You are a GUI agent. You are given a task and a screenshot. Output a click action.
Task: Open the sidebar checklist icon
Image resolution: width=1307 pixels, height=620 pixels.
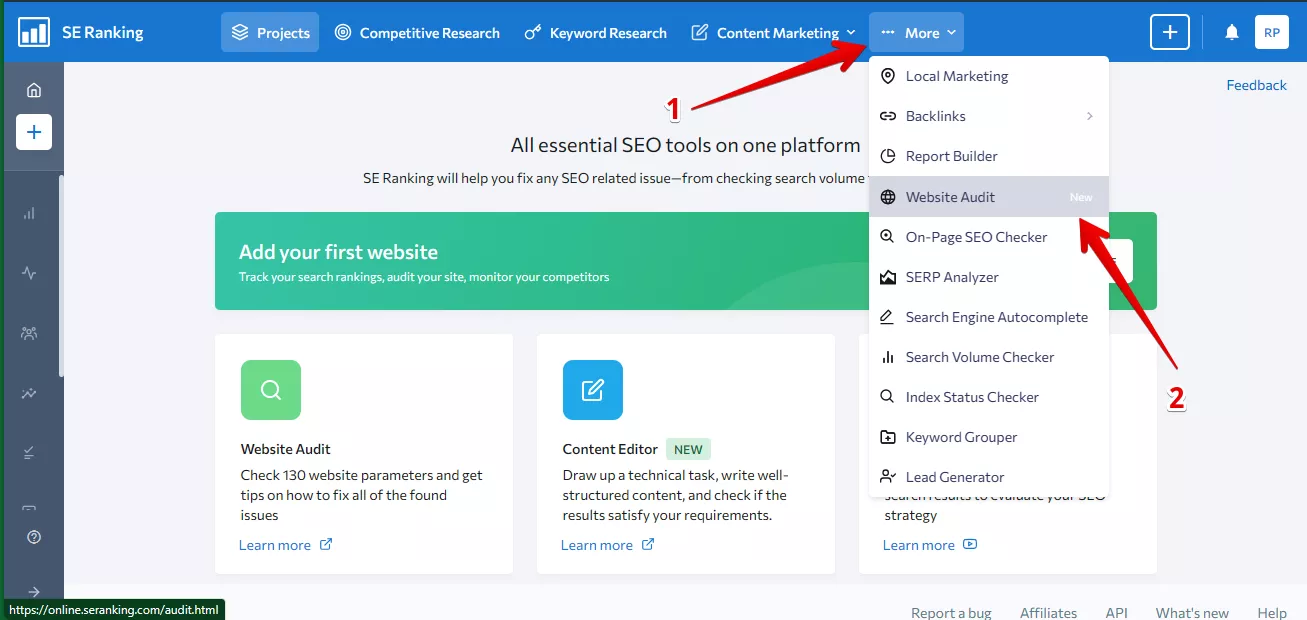coord(29,453)
